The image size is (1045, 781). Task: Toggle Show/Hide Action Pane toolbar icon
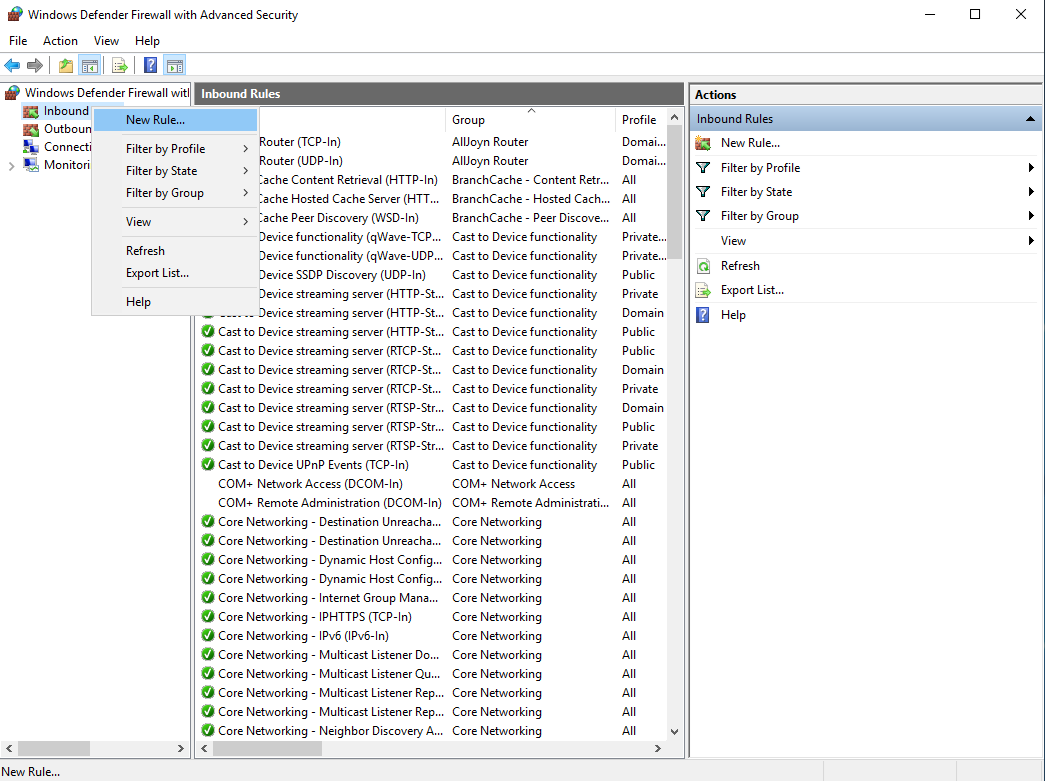point(175,66)
